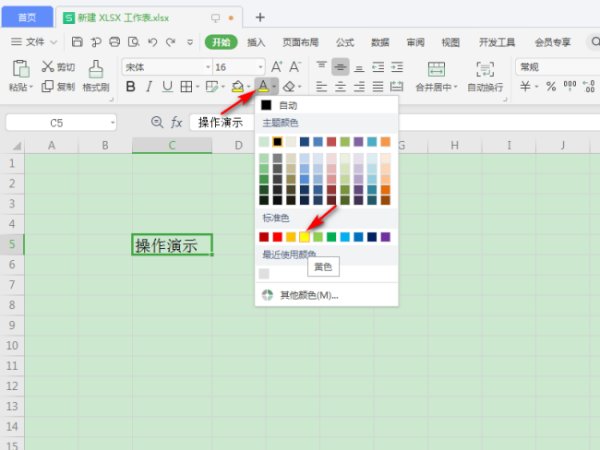Align text to top
Screen dimensions: 600x450
[x=321, y=67]
